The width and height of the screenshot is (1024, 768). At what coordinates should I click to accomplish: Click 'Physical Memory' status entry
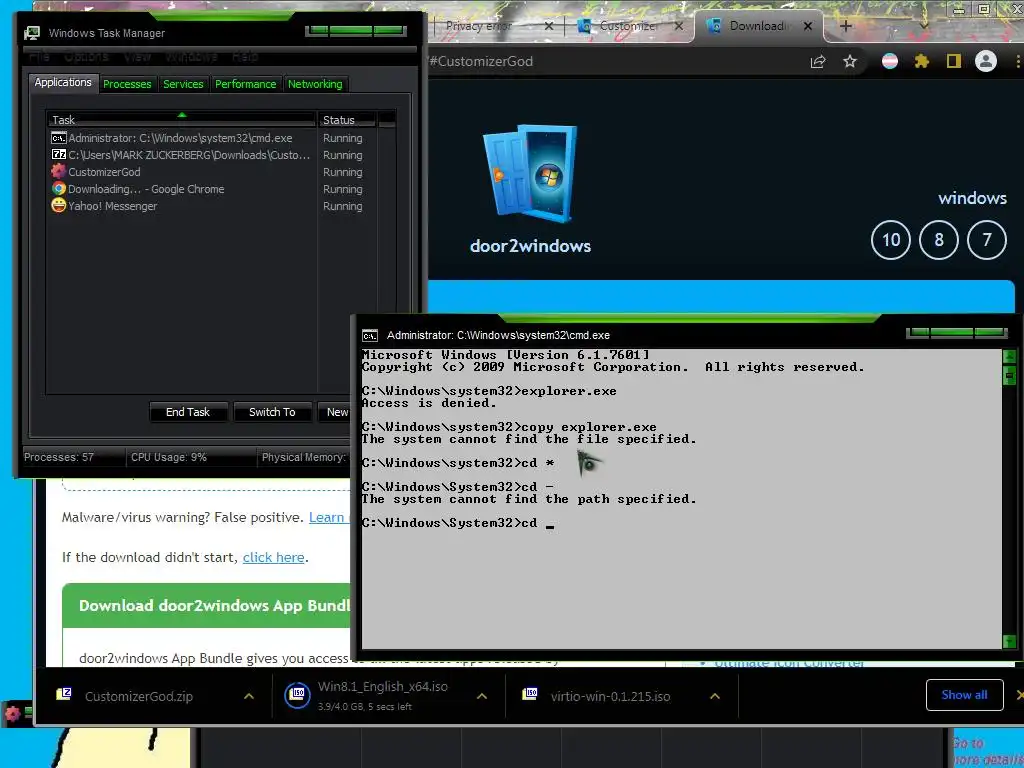pos(304,457)
